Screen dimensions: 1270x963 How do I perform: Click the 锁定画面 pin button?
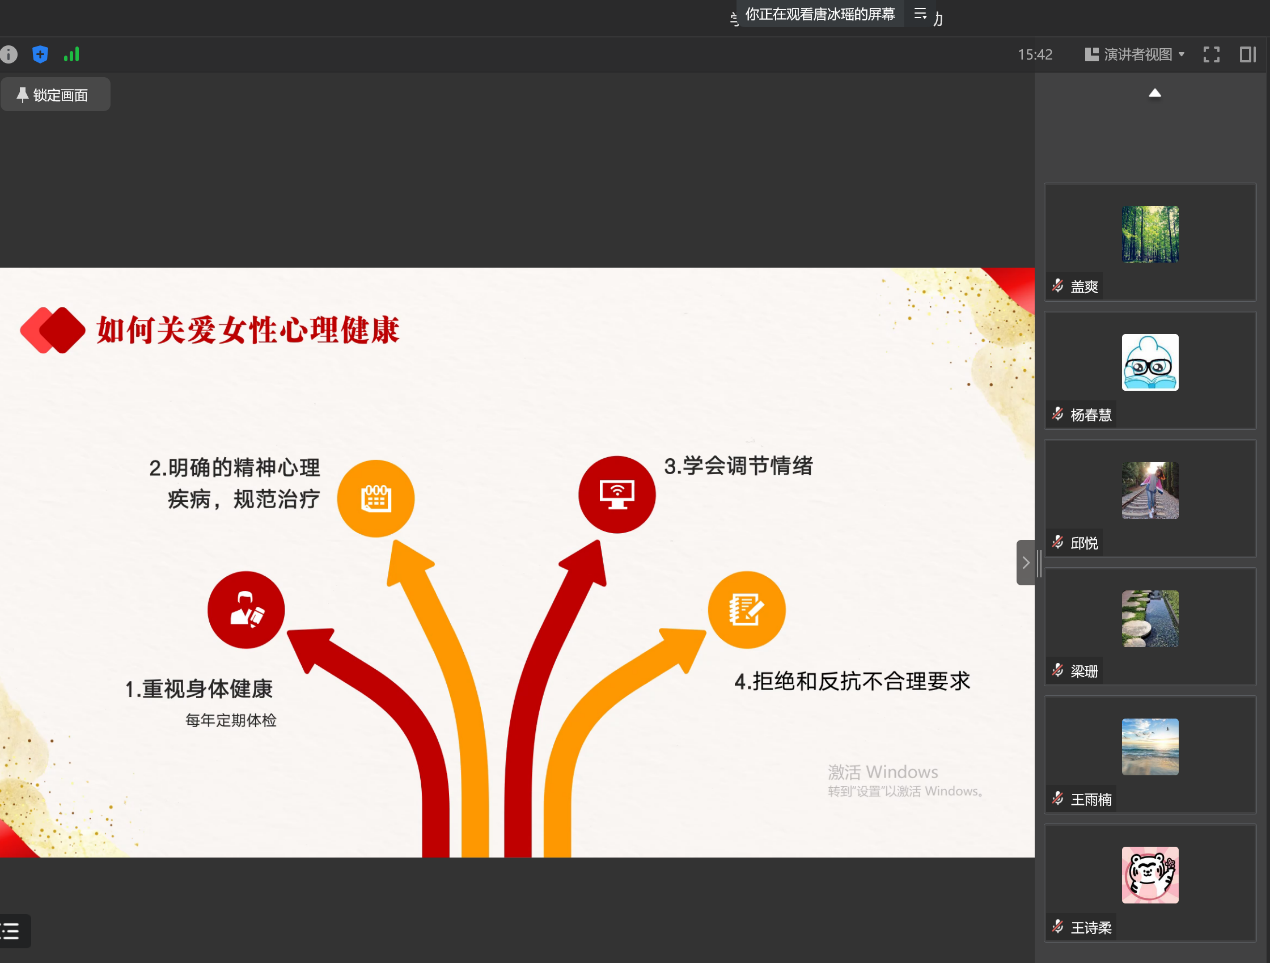(x=55, y=95)
